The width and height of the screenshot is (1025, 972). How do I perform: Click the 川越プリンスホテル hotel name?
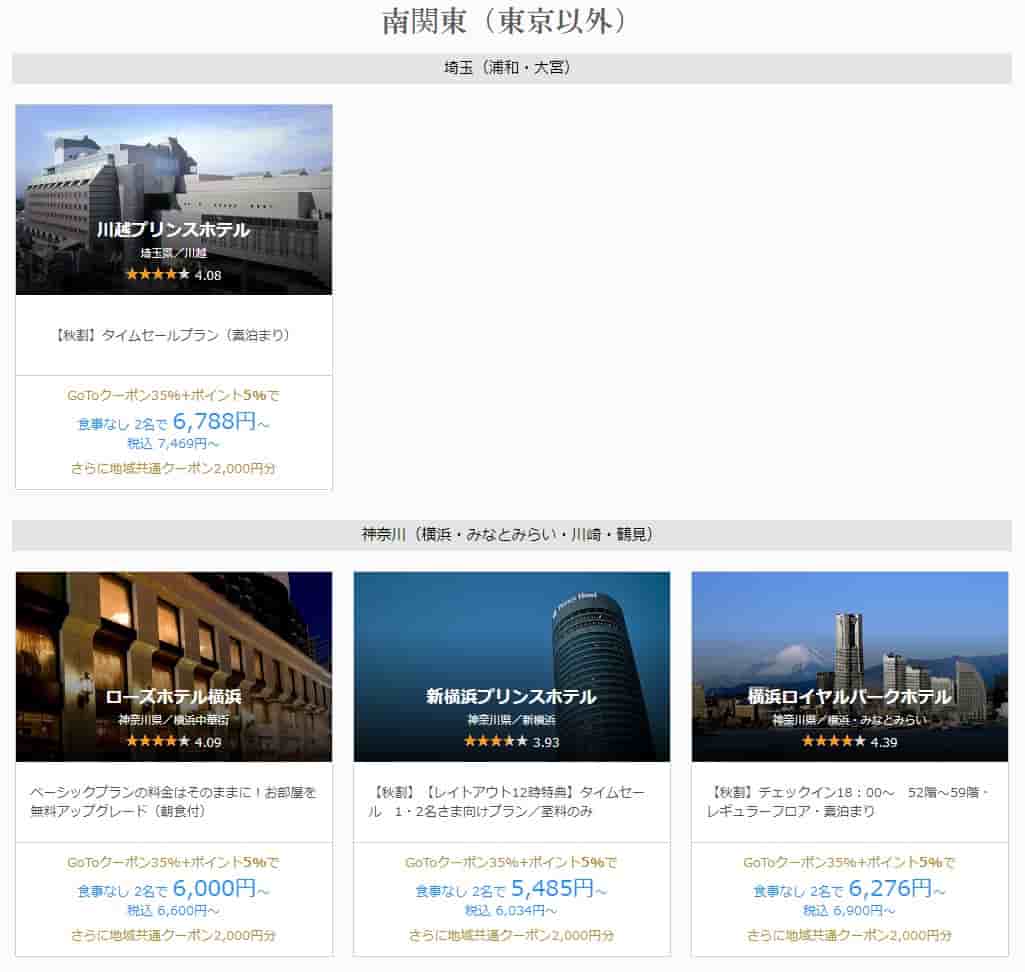click(x=173, y=230)
